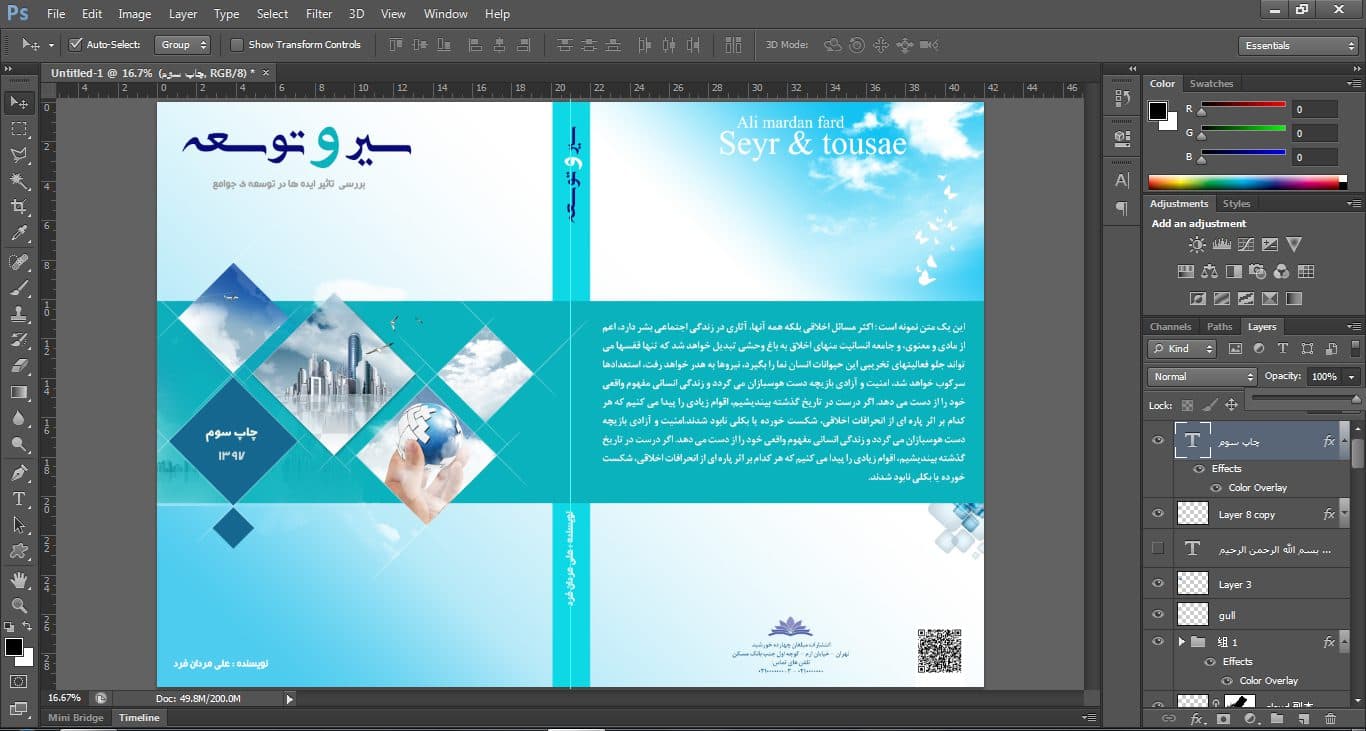Select the Zoom tool in the toolbar
The image size is (1366, 731).
click(x=19, y=605)
